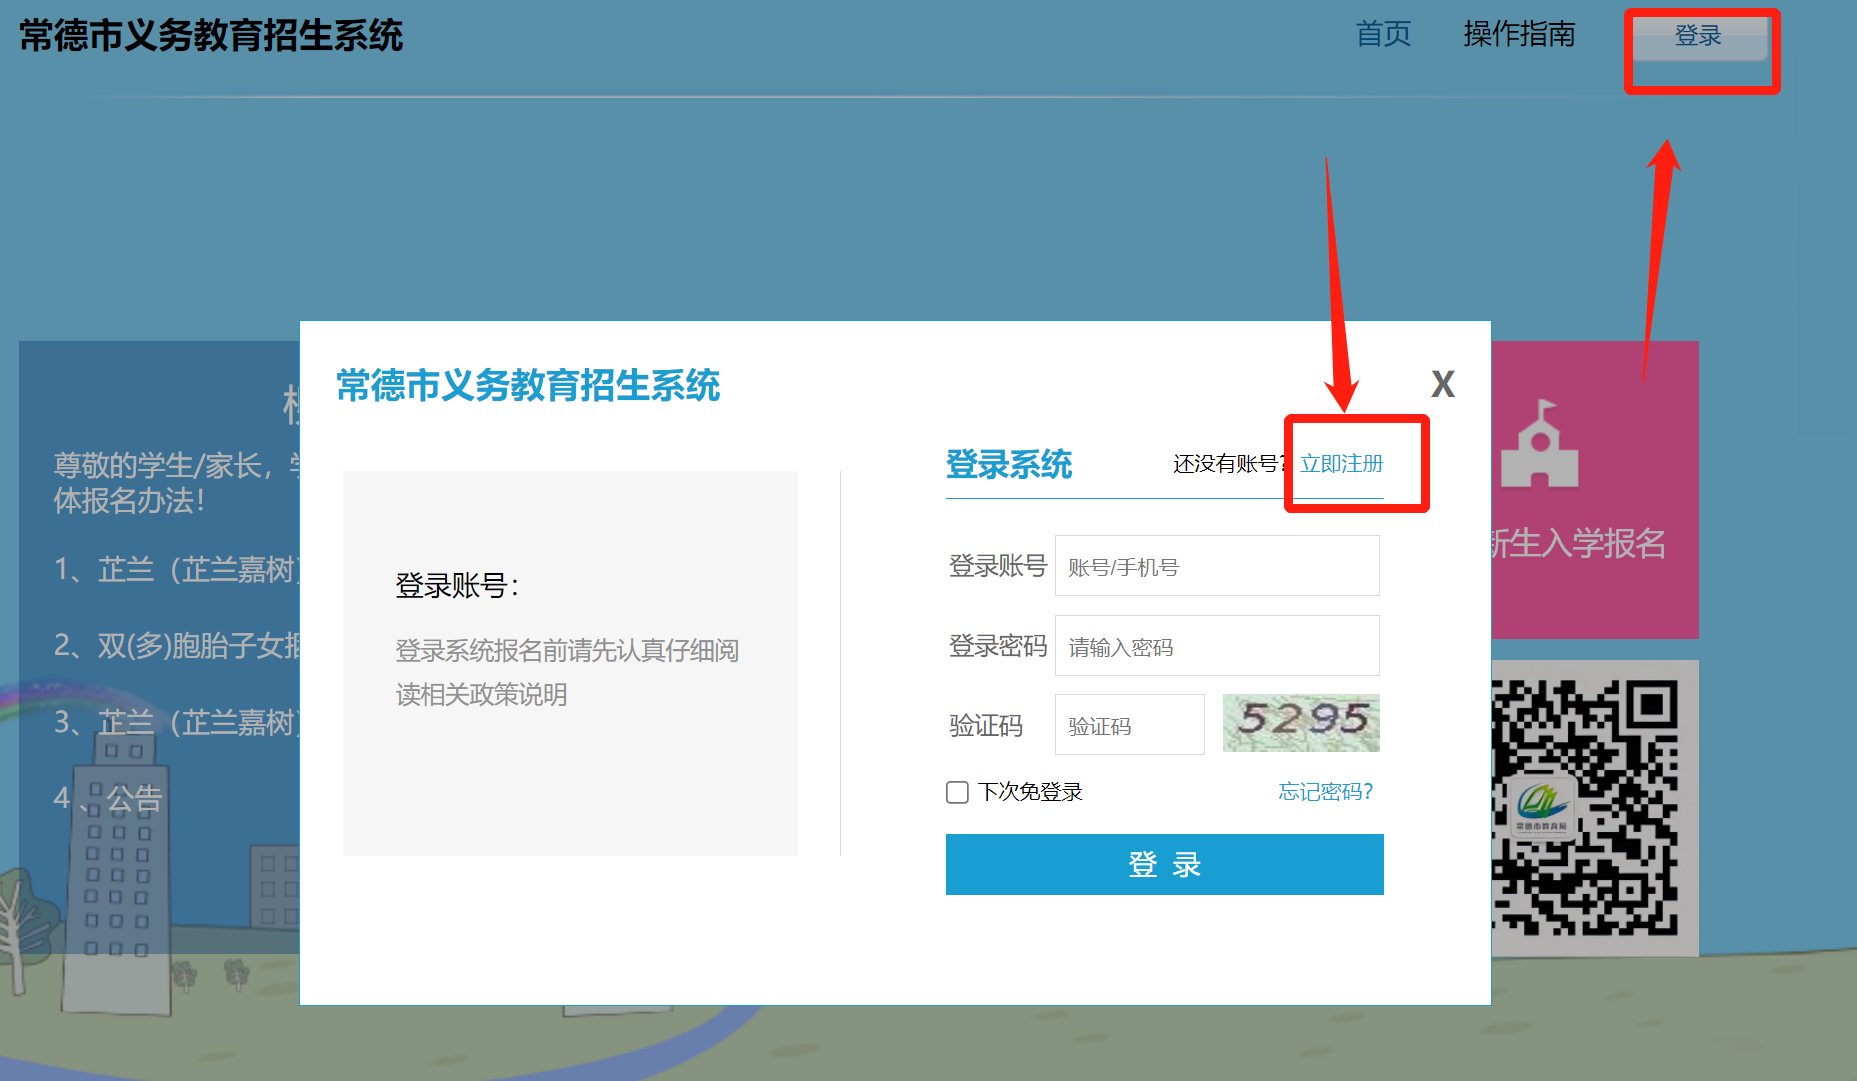Close the login dialog with X
The width and height of the screenshot is (1857, 1081).
(1442, 384)
